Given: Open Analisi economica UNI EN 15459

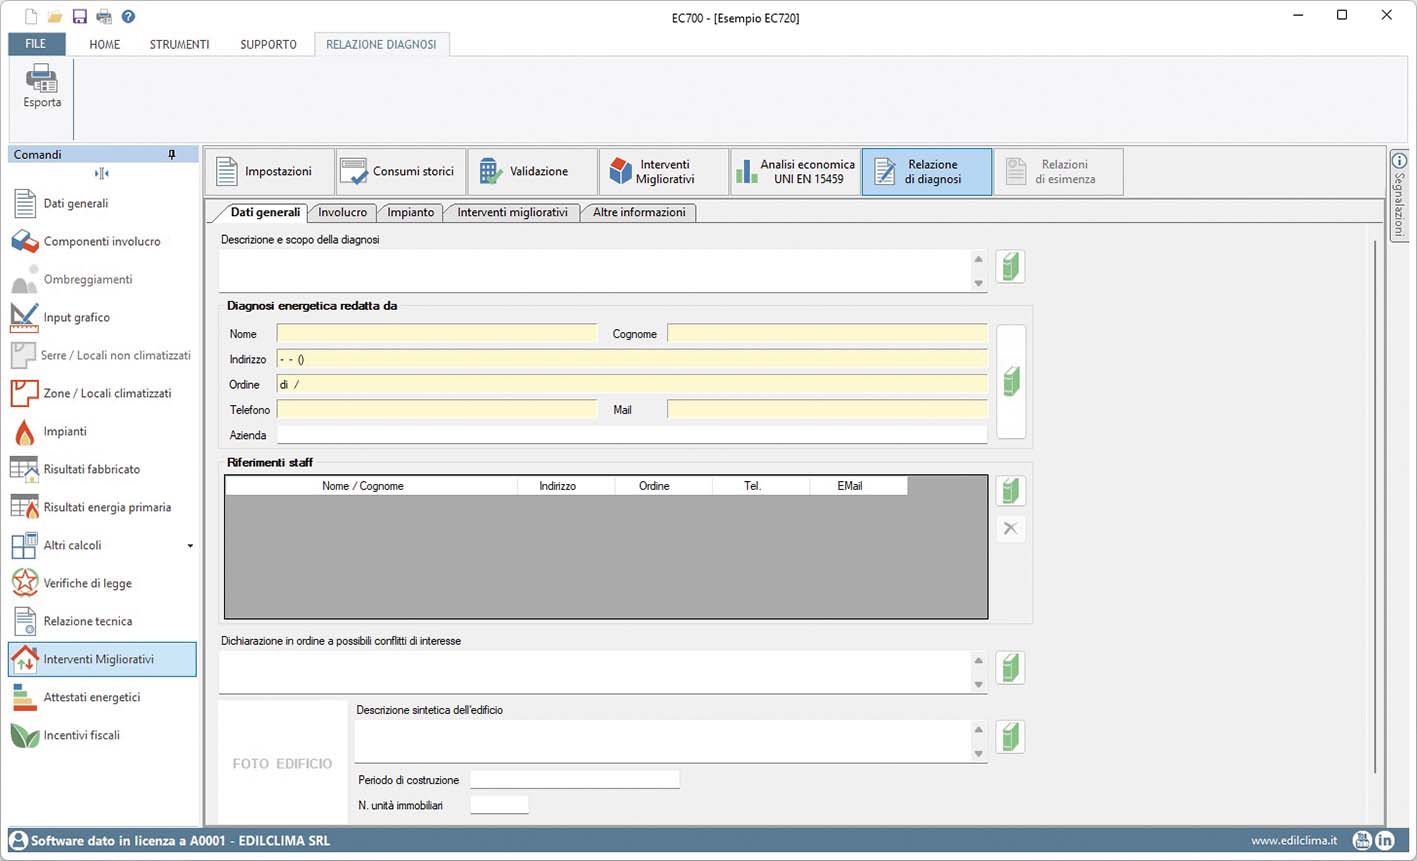Looking at the screenshot, I should coord(794,172).
